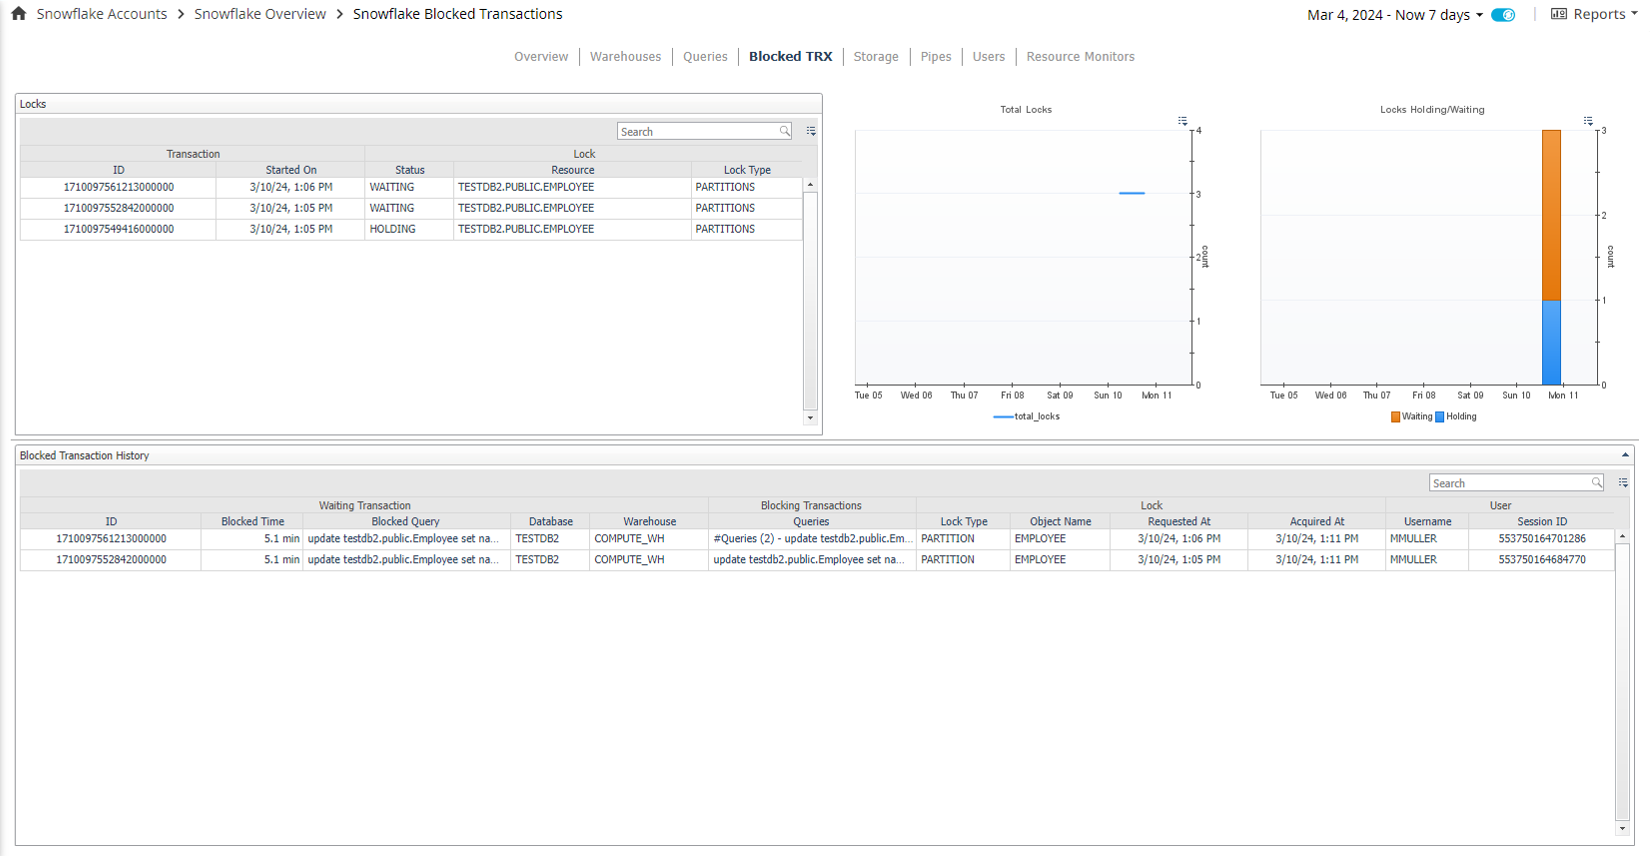Open Snowflake Accounts breadcrumb link
Screen dimensions: 1650x856
pos(102,14)
